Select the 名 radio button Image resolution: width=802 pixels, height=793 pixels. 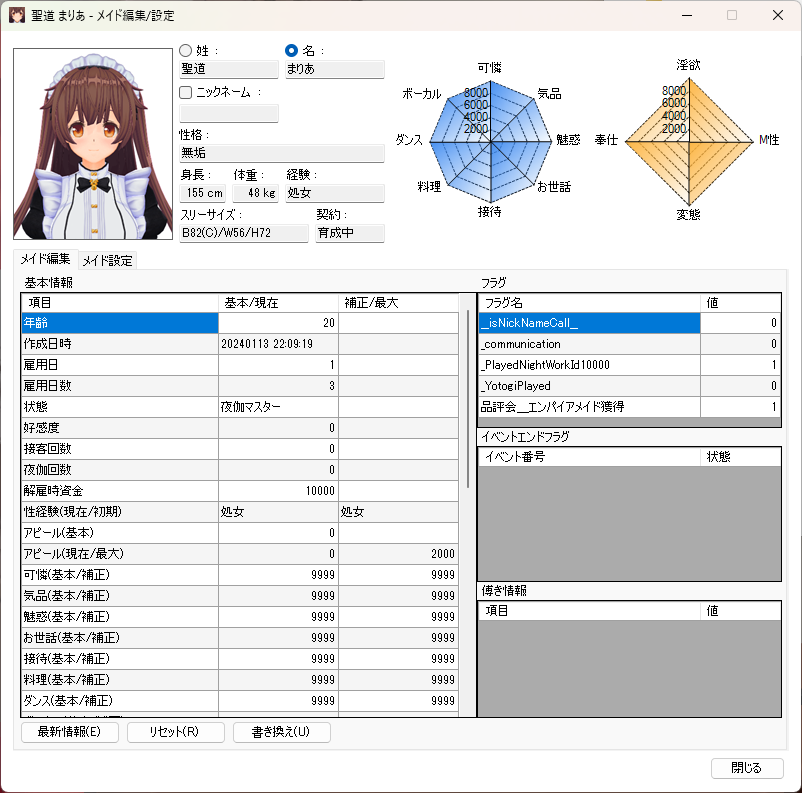point(292,50)
